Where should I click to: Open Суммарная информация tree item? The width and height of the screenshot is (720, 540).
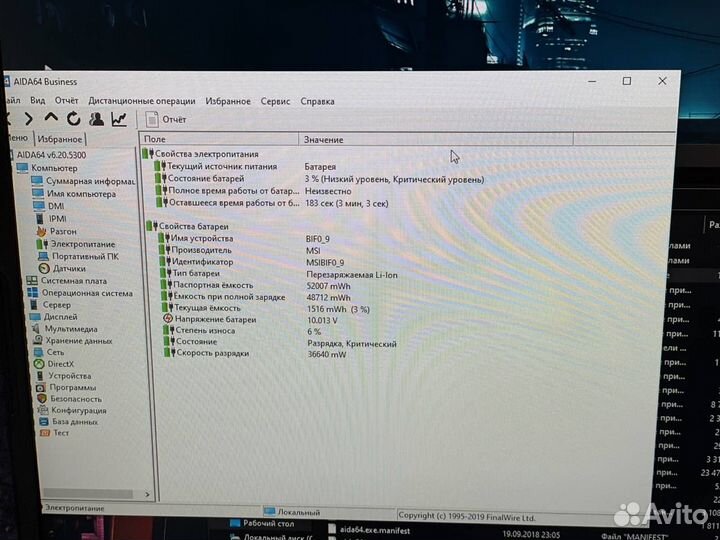point(90,181)
